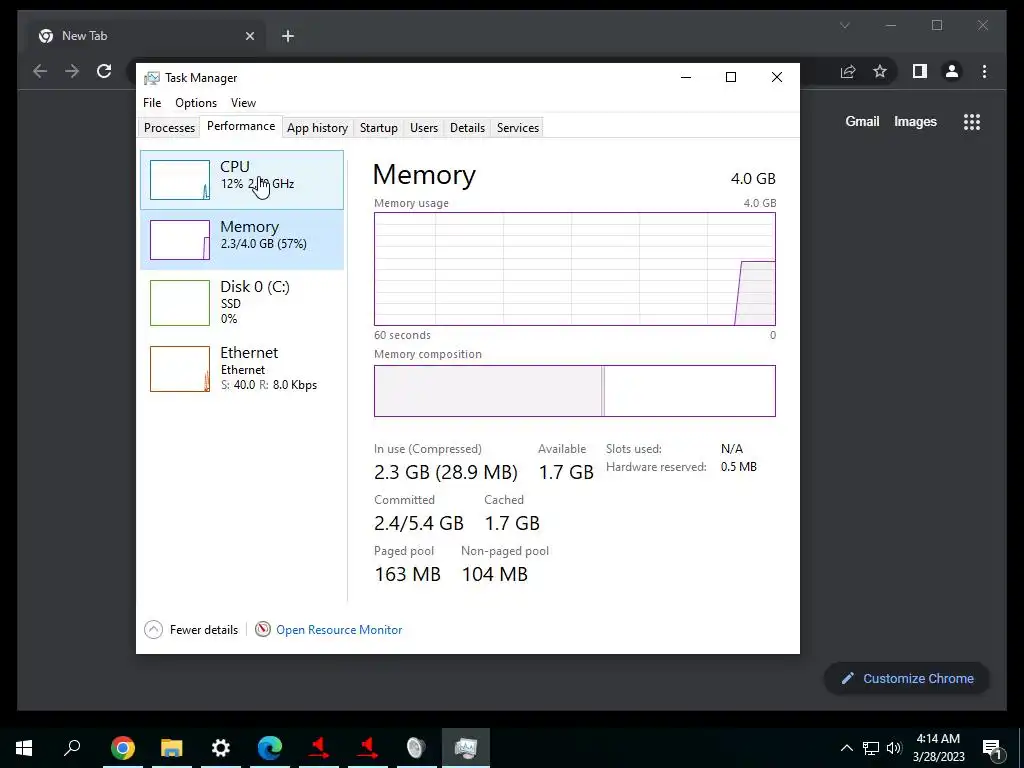Open the File menu

point(152,103)
